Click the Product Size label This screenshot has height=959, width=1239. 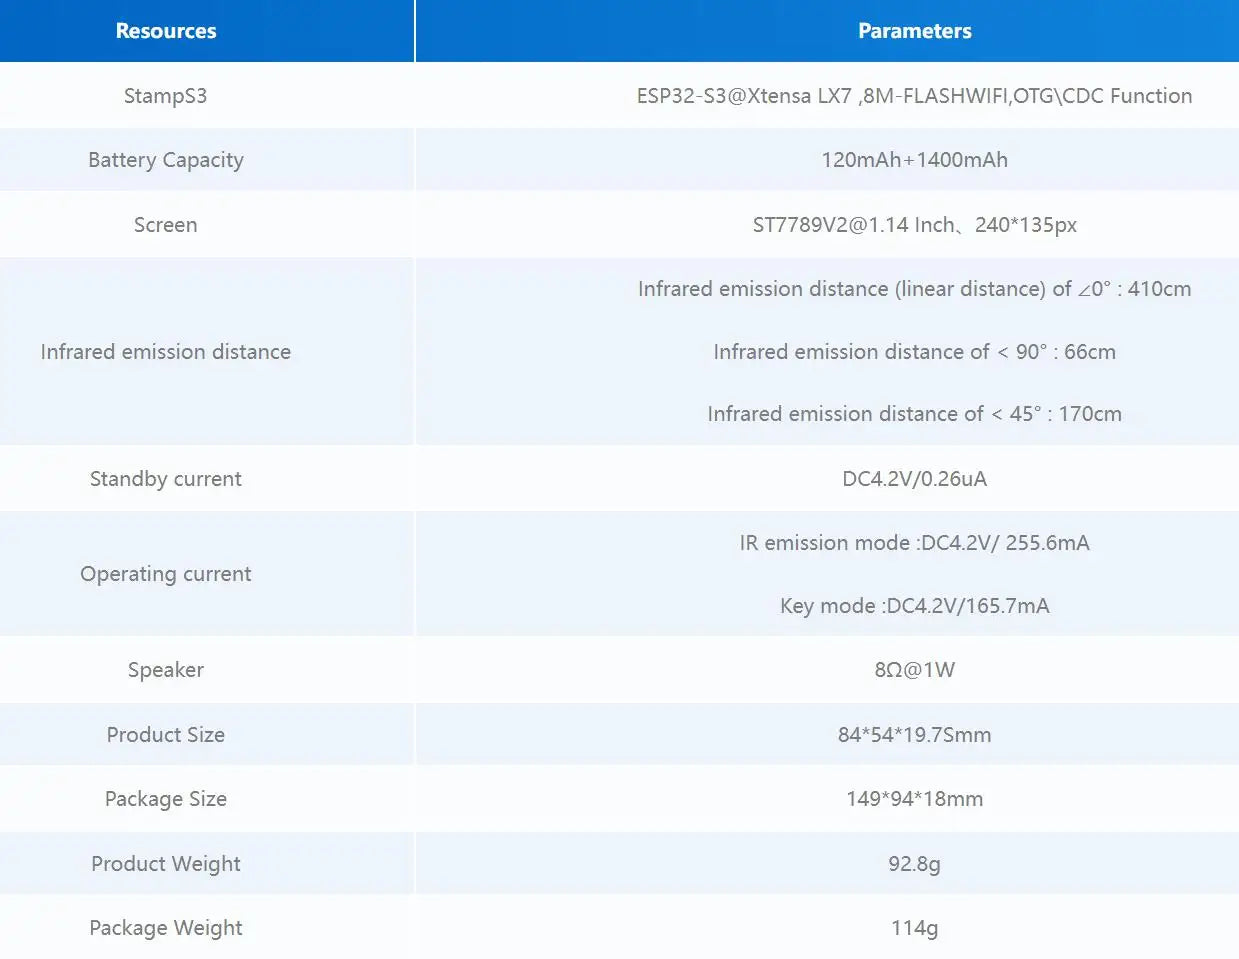click(x=166, y=735)
